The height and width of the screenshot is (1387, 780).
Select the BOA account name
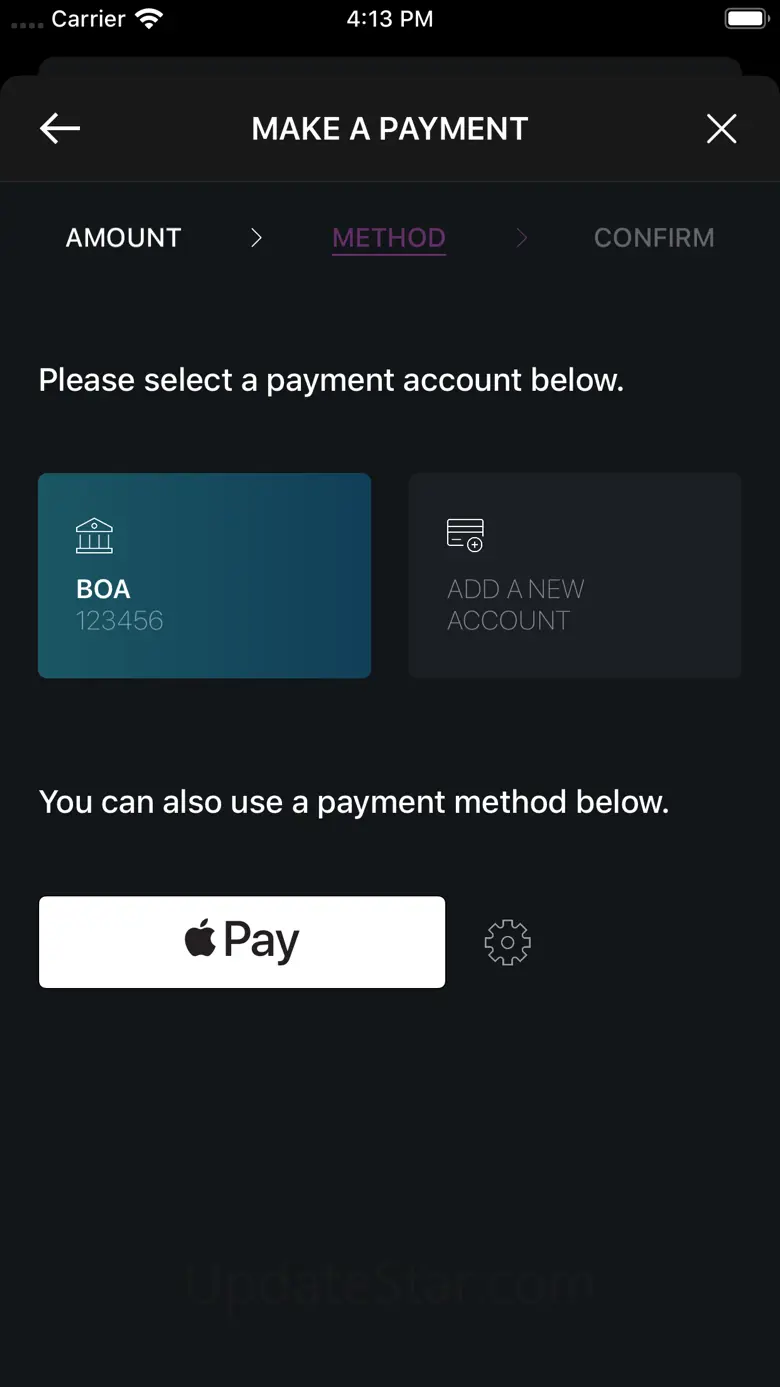pos(103,589)
